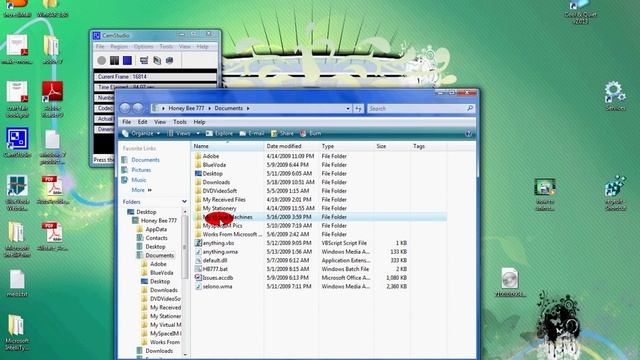Open CamStudio Tools menu
Viewport: 640px width, 360px height.
pyautogui.click(x=166, y=47)
